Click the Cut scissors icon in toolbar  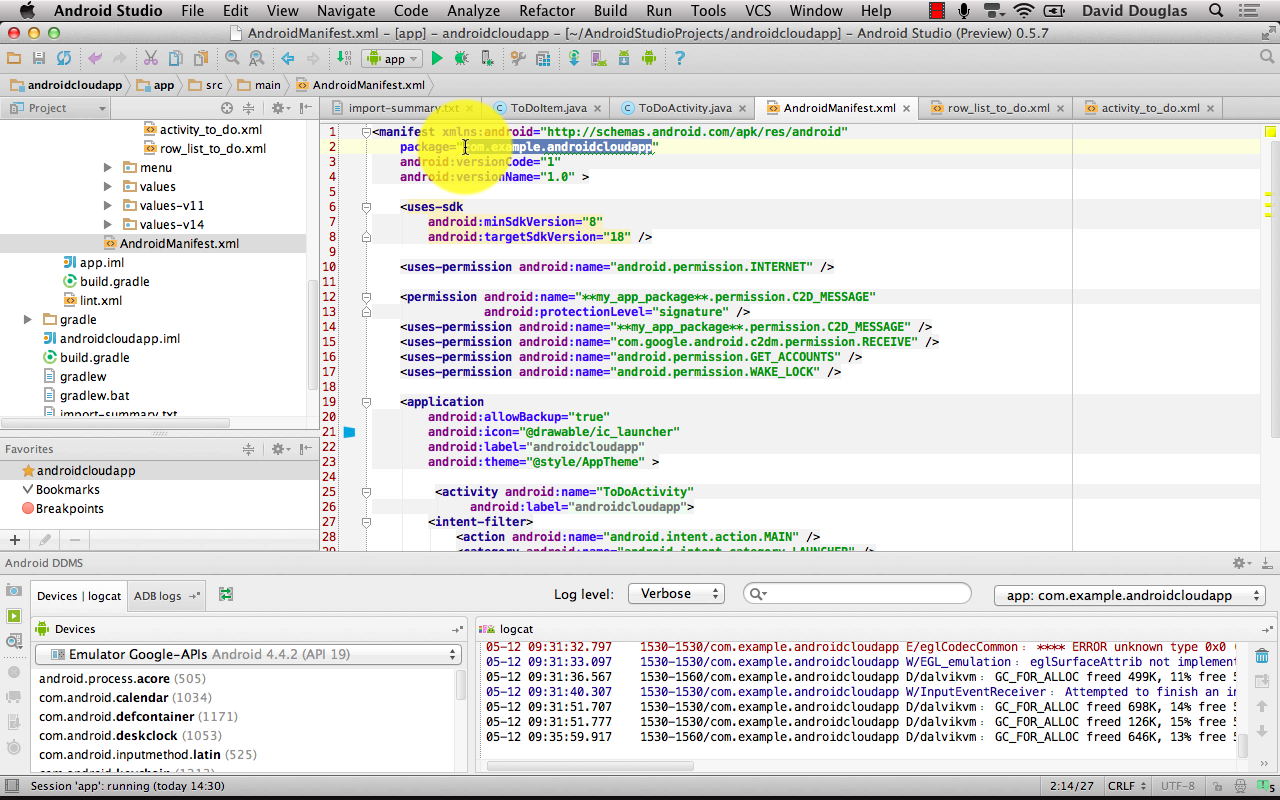150,59
